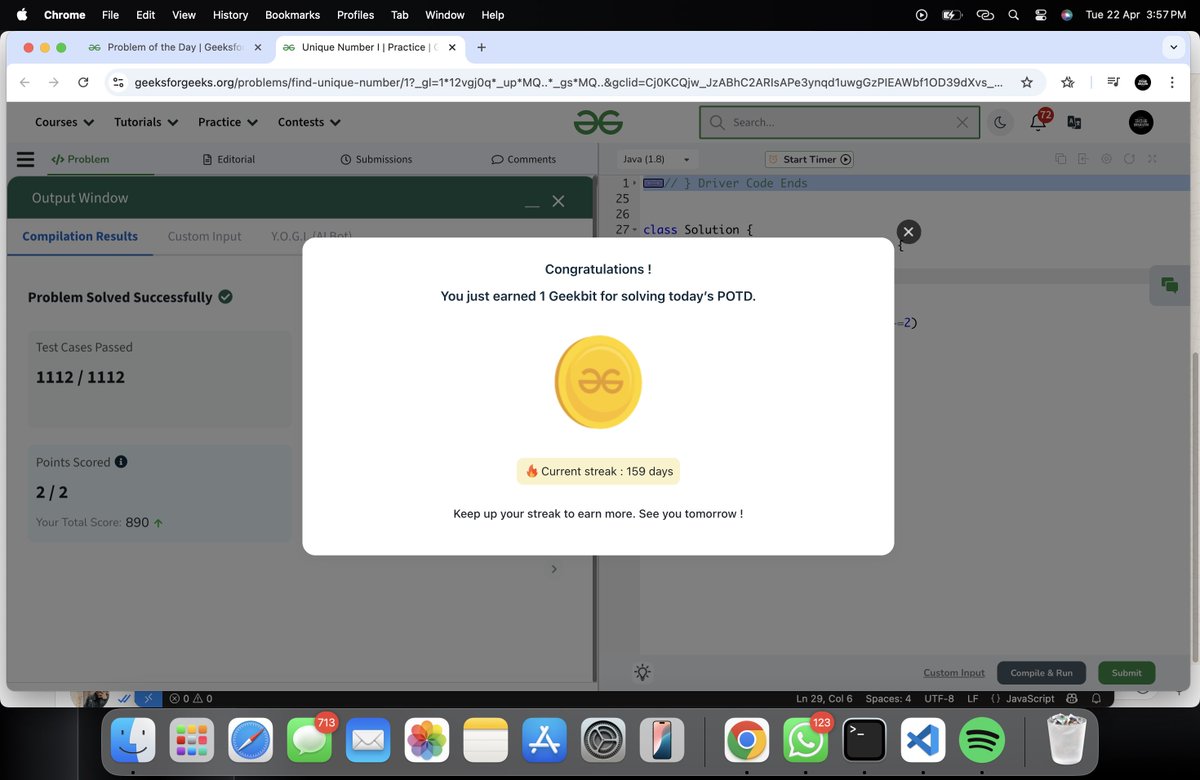Click the Custom Input link near Compile & Run
Viewport: 1200px width, 780px height.
coord(954,673)
